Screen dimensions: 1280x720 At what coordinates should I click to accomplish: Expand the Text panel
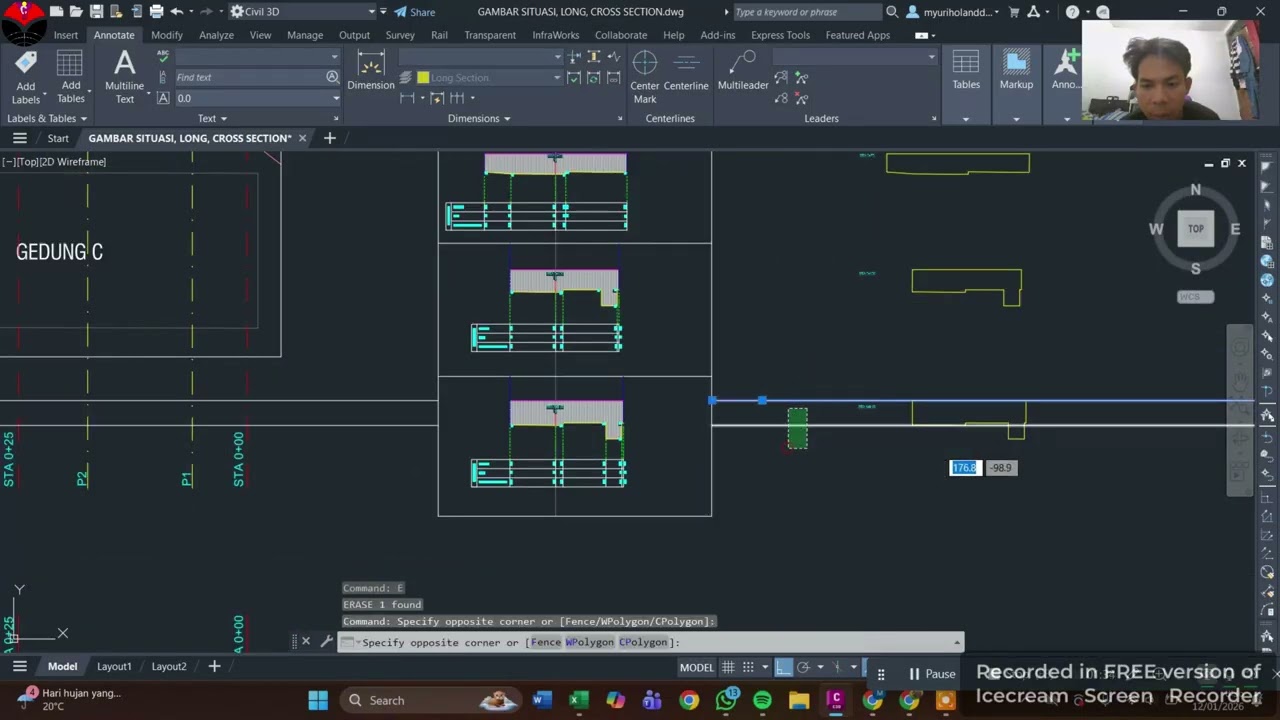coord(212,118)
